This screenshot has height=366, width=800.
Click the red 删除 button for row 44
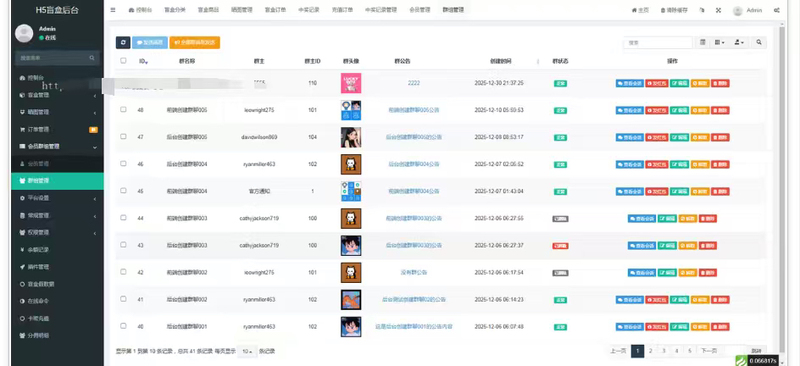[708, 218]
